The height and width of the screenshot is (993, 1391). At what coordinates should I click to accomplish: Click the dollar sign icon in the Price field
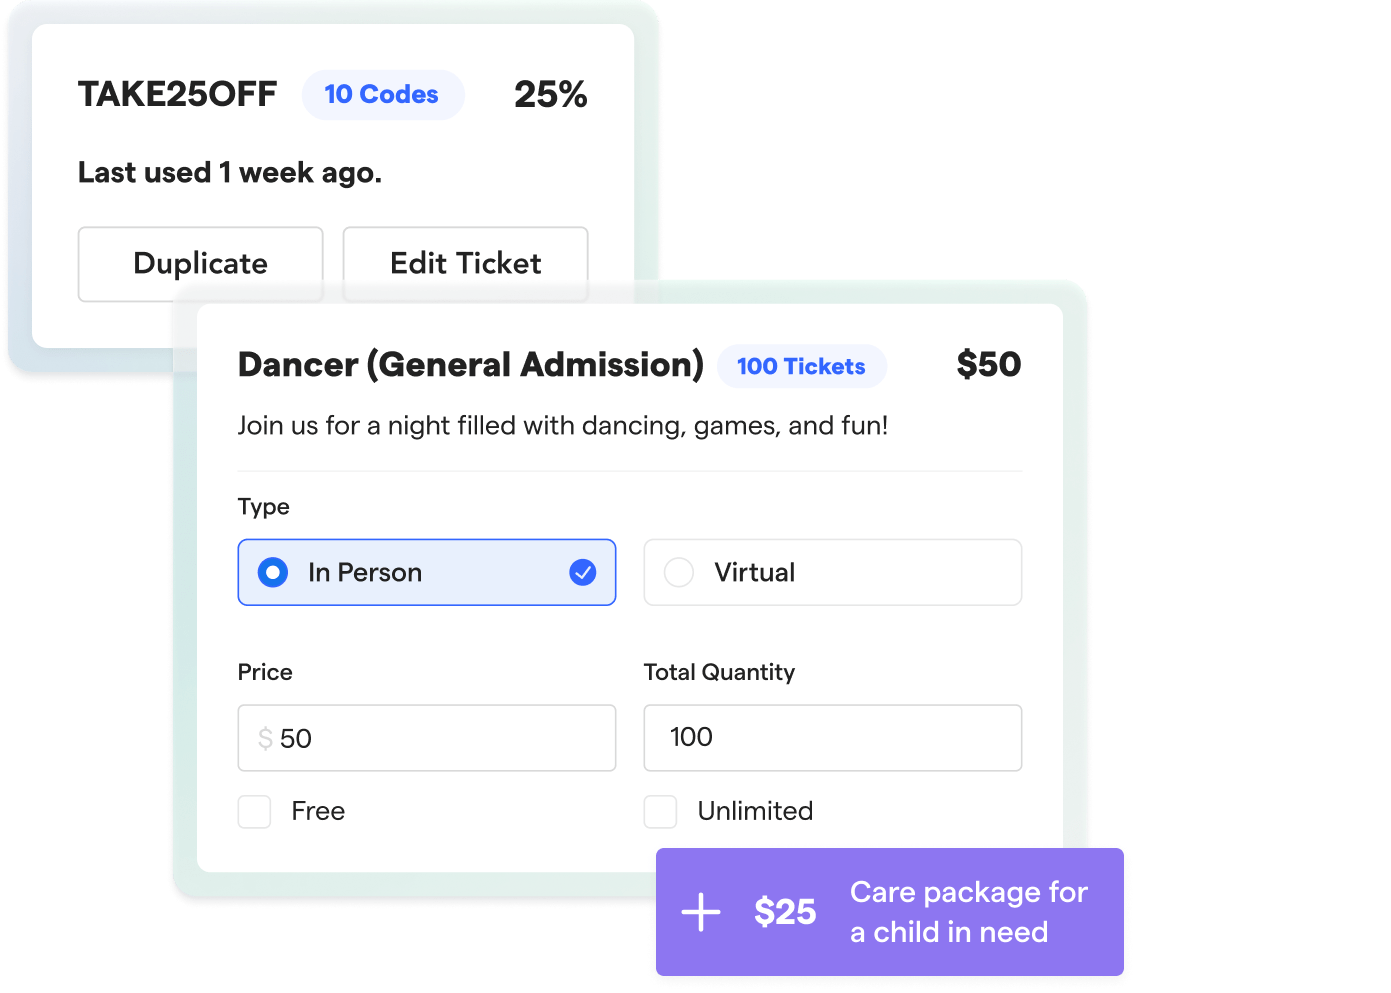point(265,738)
